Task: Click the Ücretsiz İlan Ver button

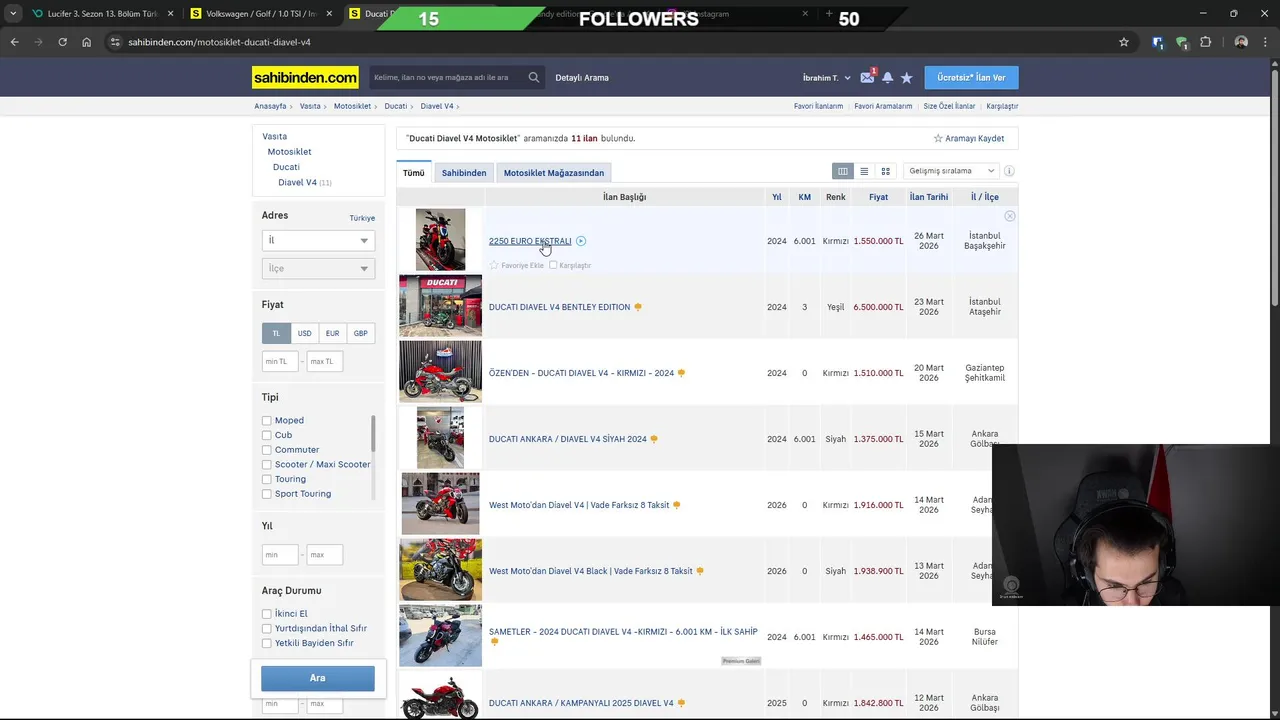Action: [x=971, y=77]
